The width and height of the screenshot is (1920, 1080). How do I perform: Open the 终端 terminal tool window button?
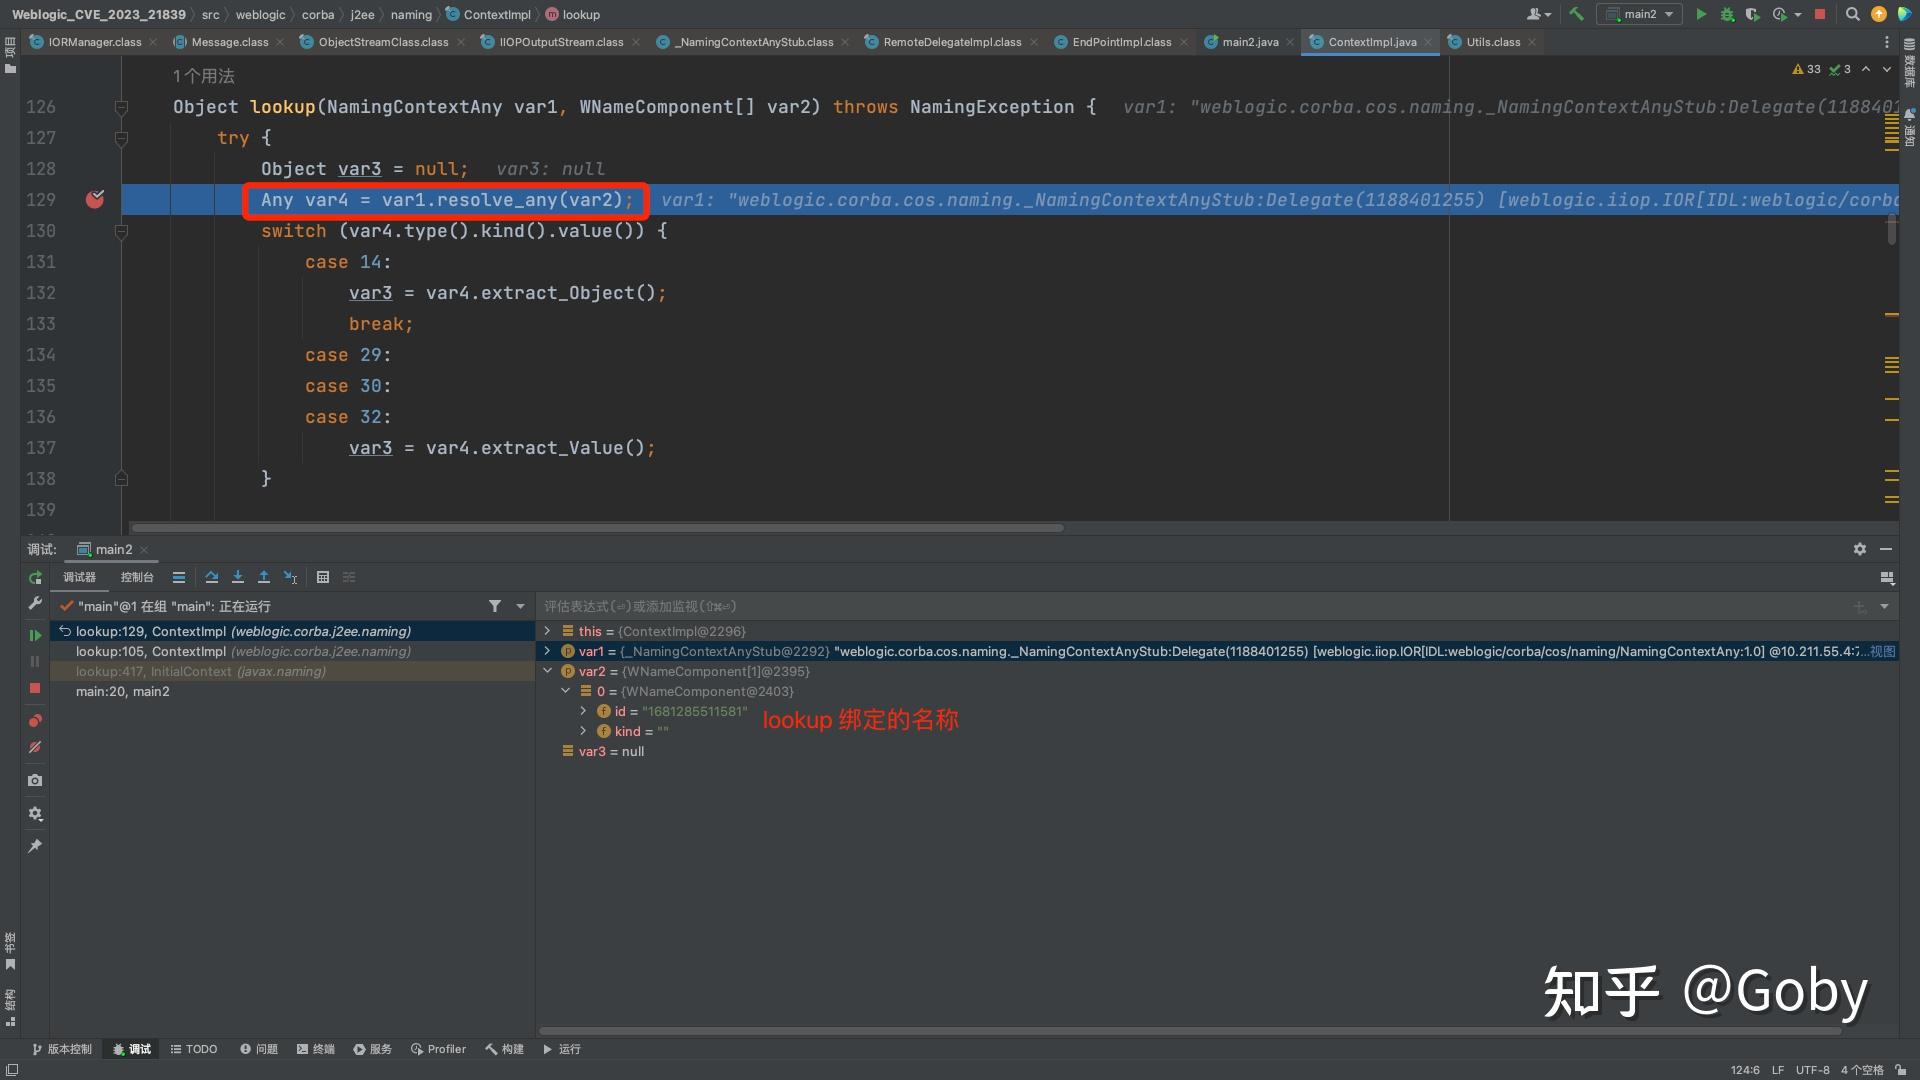click(316, 1049)
